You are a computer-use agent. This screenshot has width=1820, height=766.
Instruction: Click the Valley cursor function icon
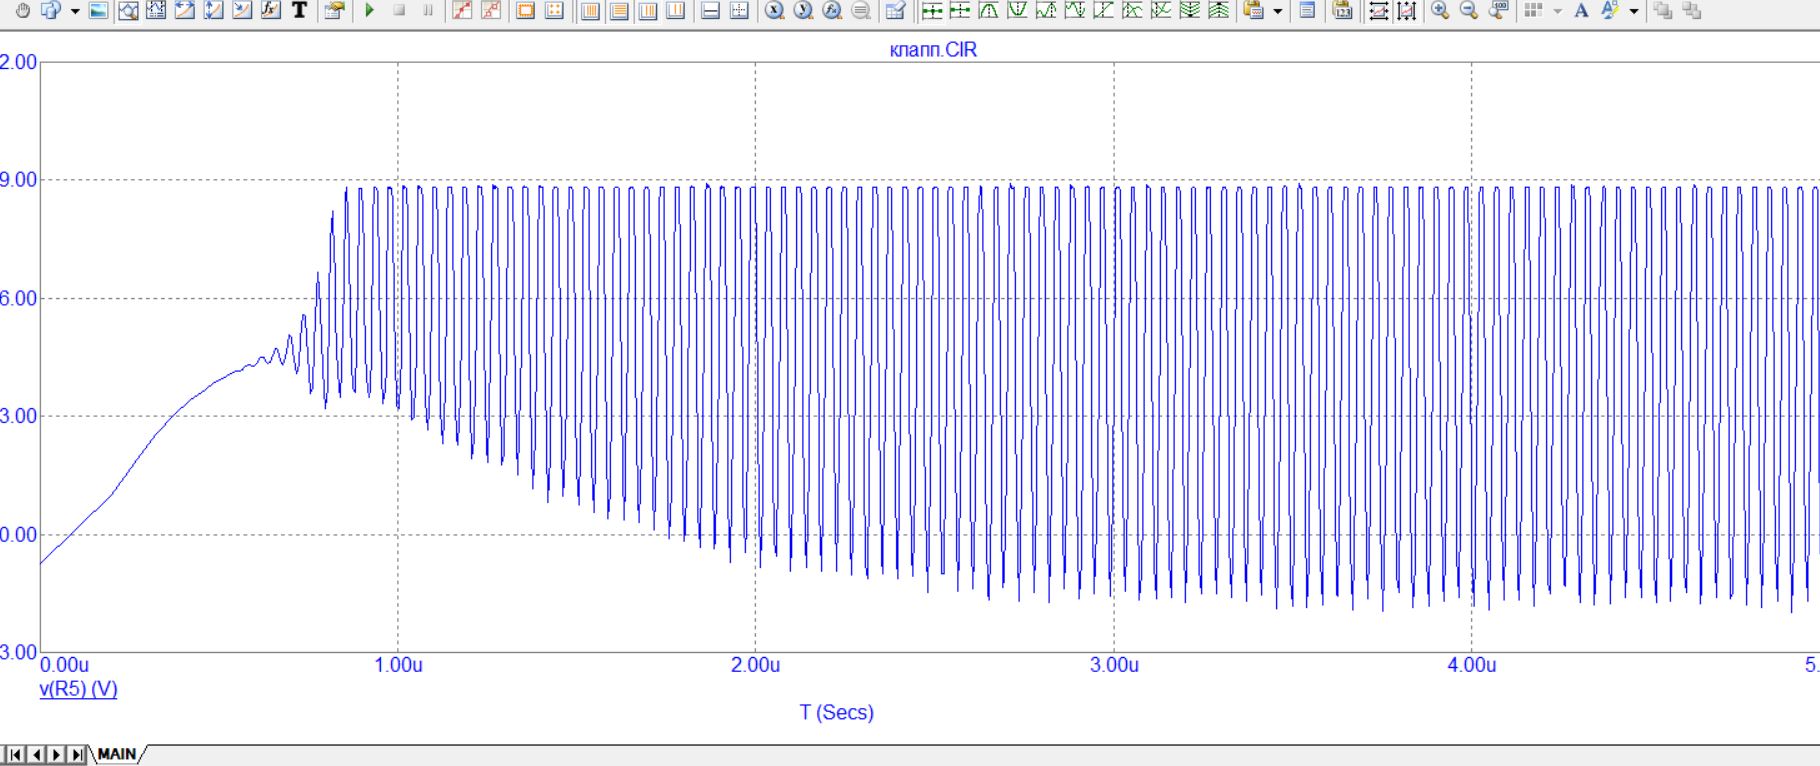point(1017,11)
